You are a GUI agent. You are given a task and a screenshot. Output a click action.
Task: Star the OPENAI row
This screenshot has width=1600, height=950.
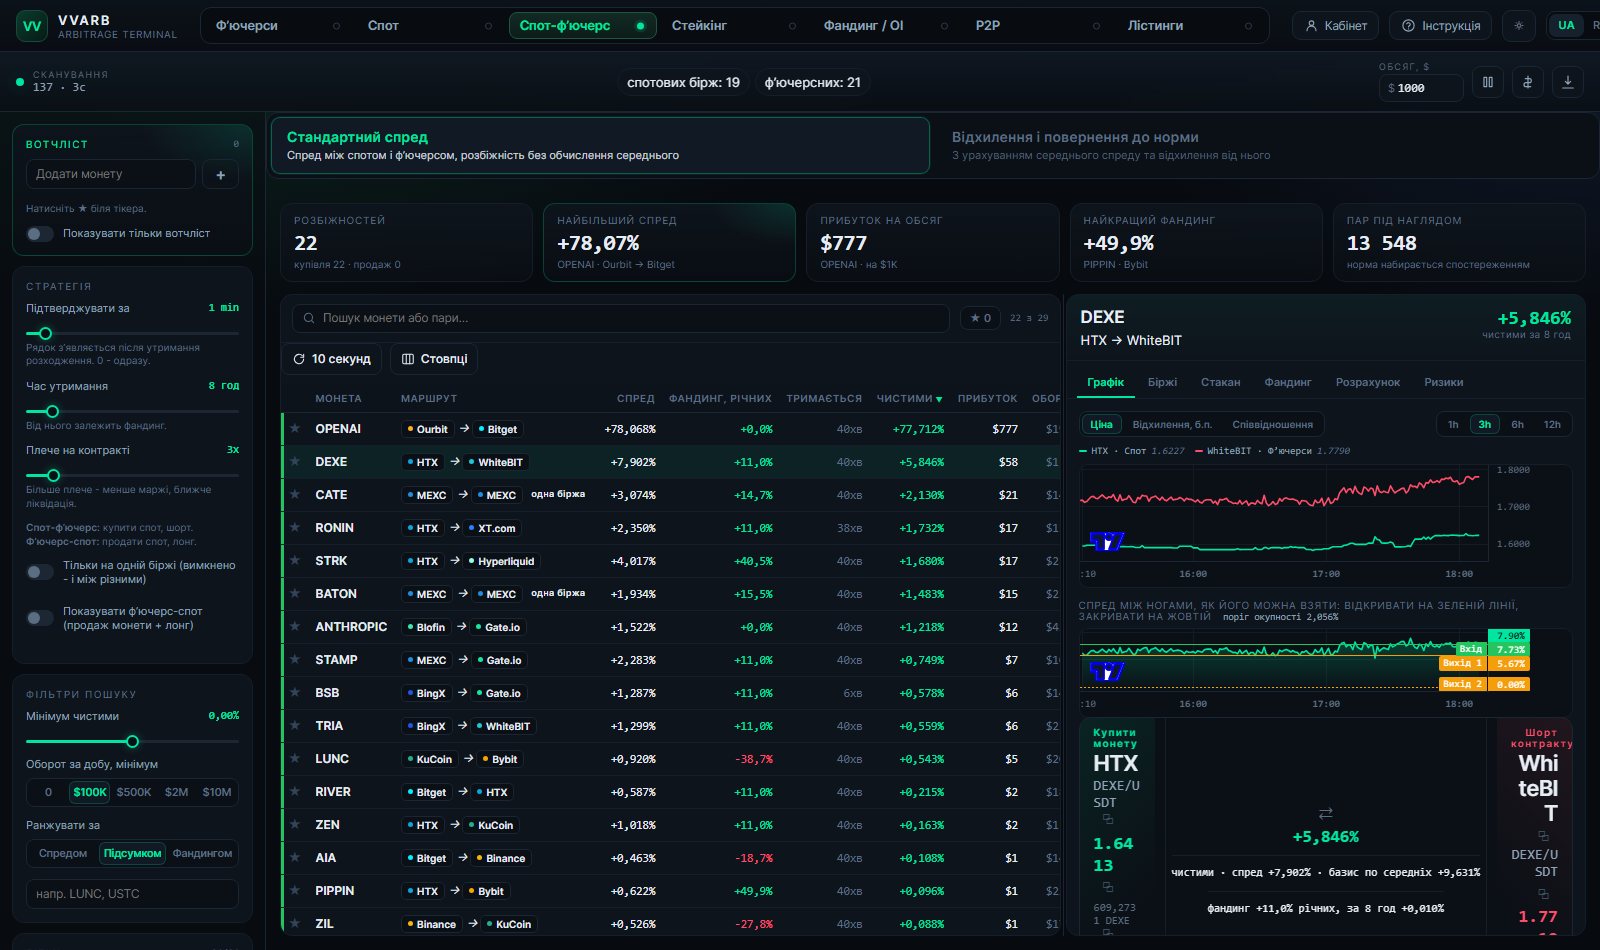click(x=295, y=428)
